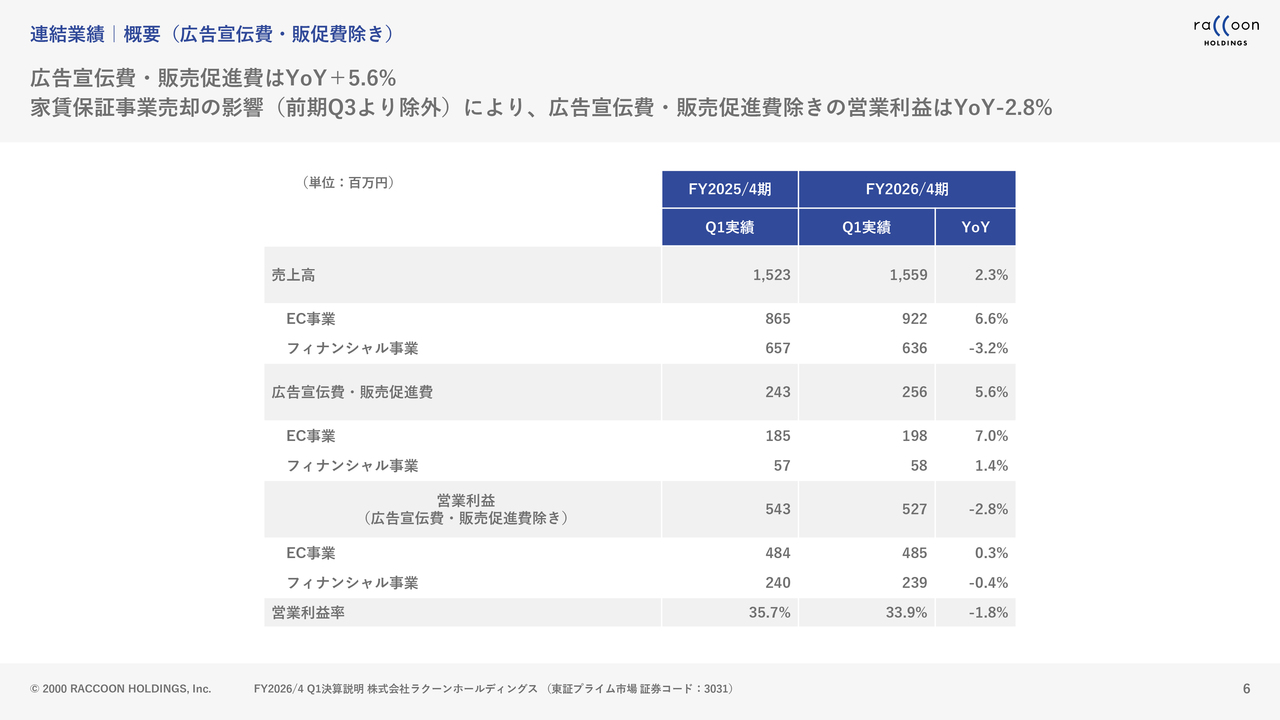Click the operating profit value 543

pos(778,509)
